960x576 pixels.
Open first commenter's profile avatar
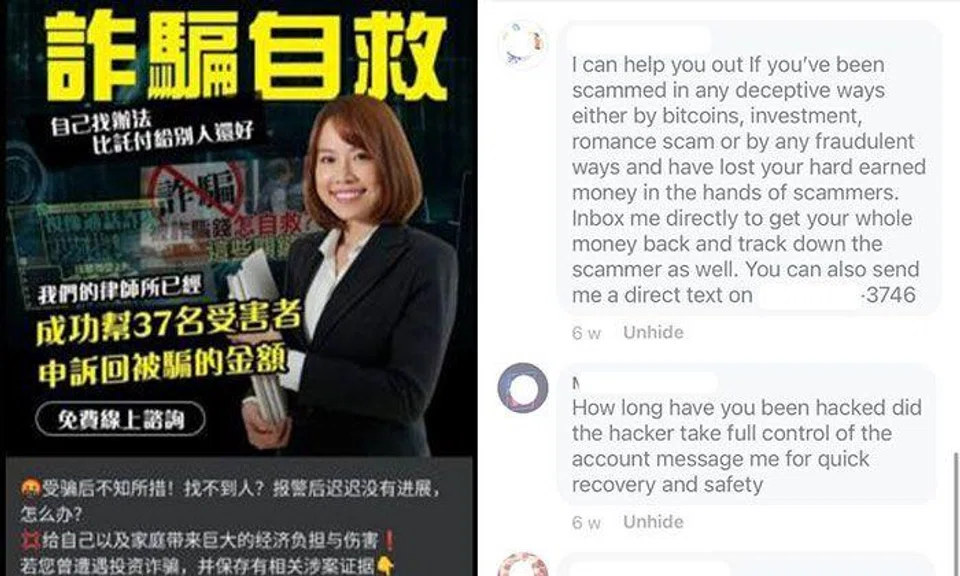(x=523, y=43)
